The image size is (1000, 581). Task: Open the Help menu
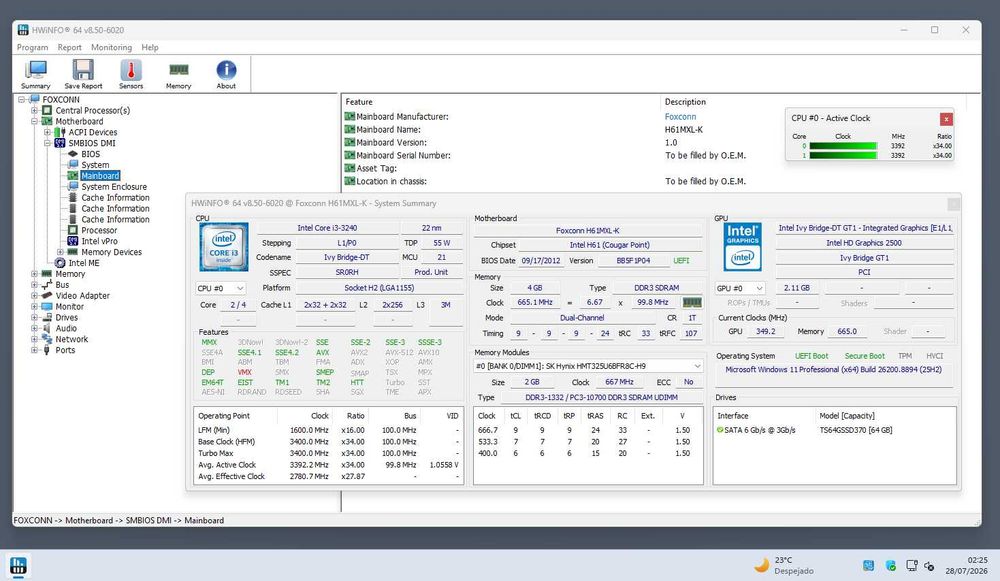click(x=150, y=47)
